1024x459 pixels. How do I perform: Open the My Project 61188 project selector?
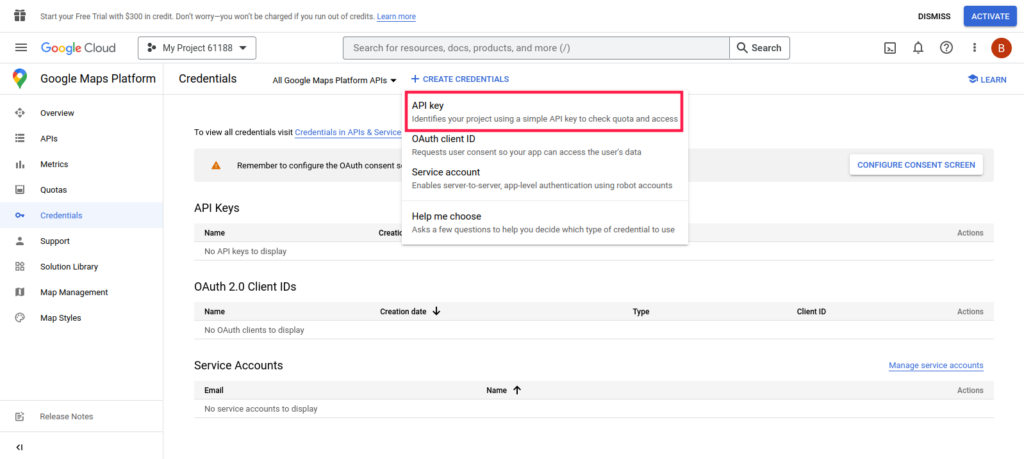[197, 48]
